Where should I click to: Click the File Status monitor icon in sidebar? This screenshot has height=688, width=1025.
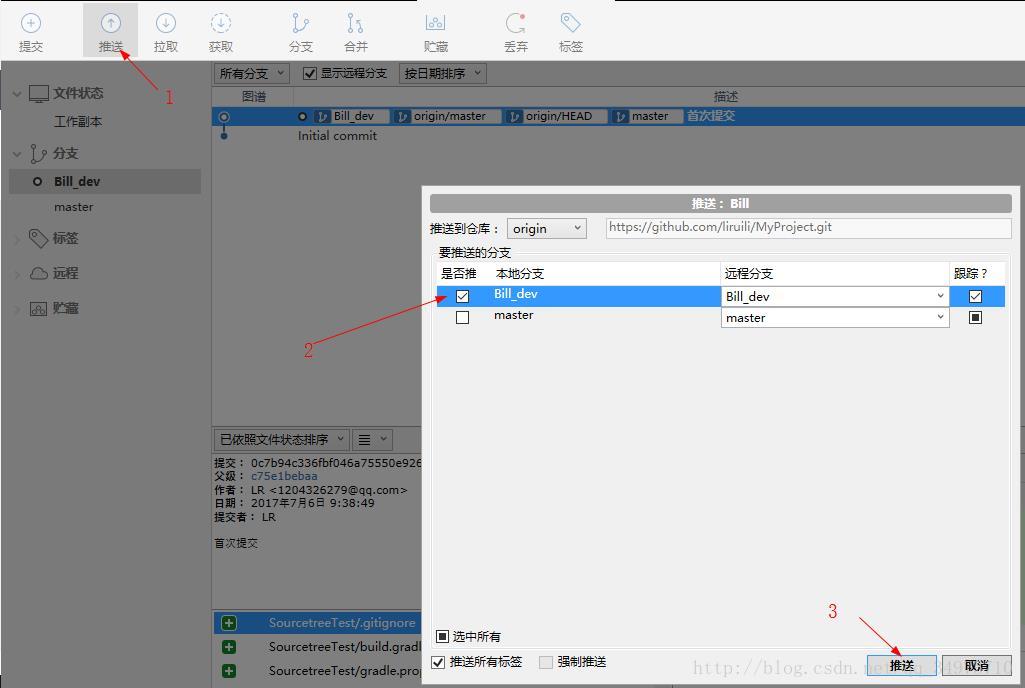coord(39,94)
